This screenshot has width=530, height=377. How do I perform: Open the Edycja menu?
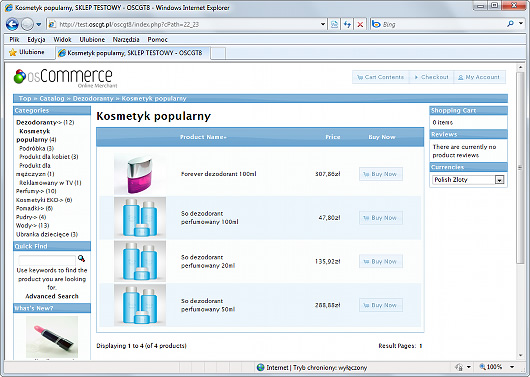36,40
